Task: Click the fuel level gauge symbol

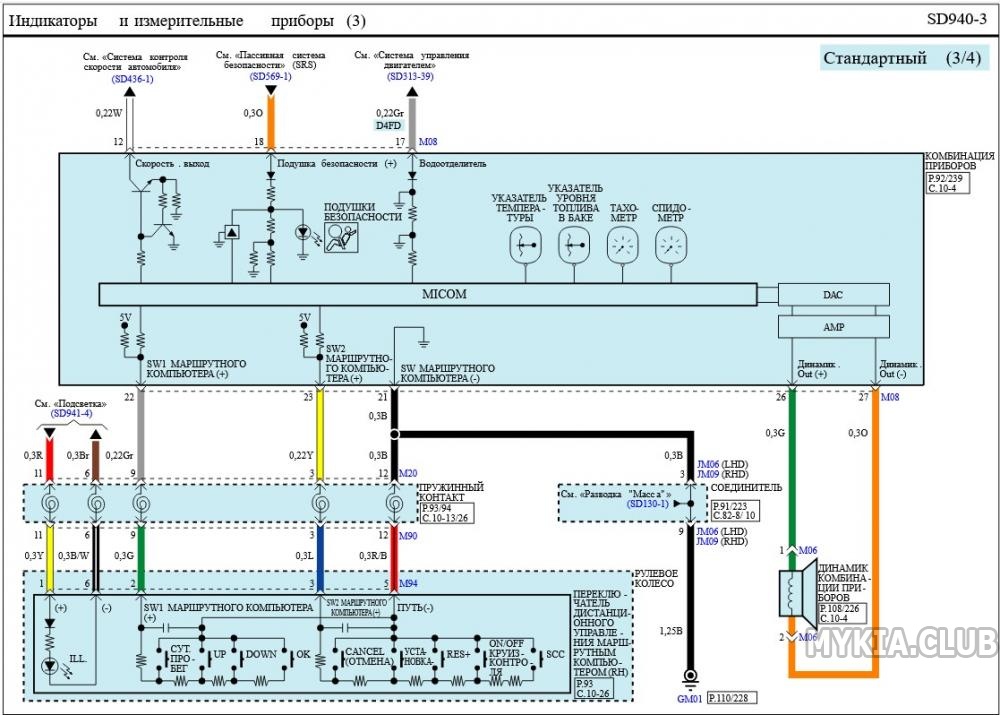Action: pyautogui.click(x=574, y=244)
